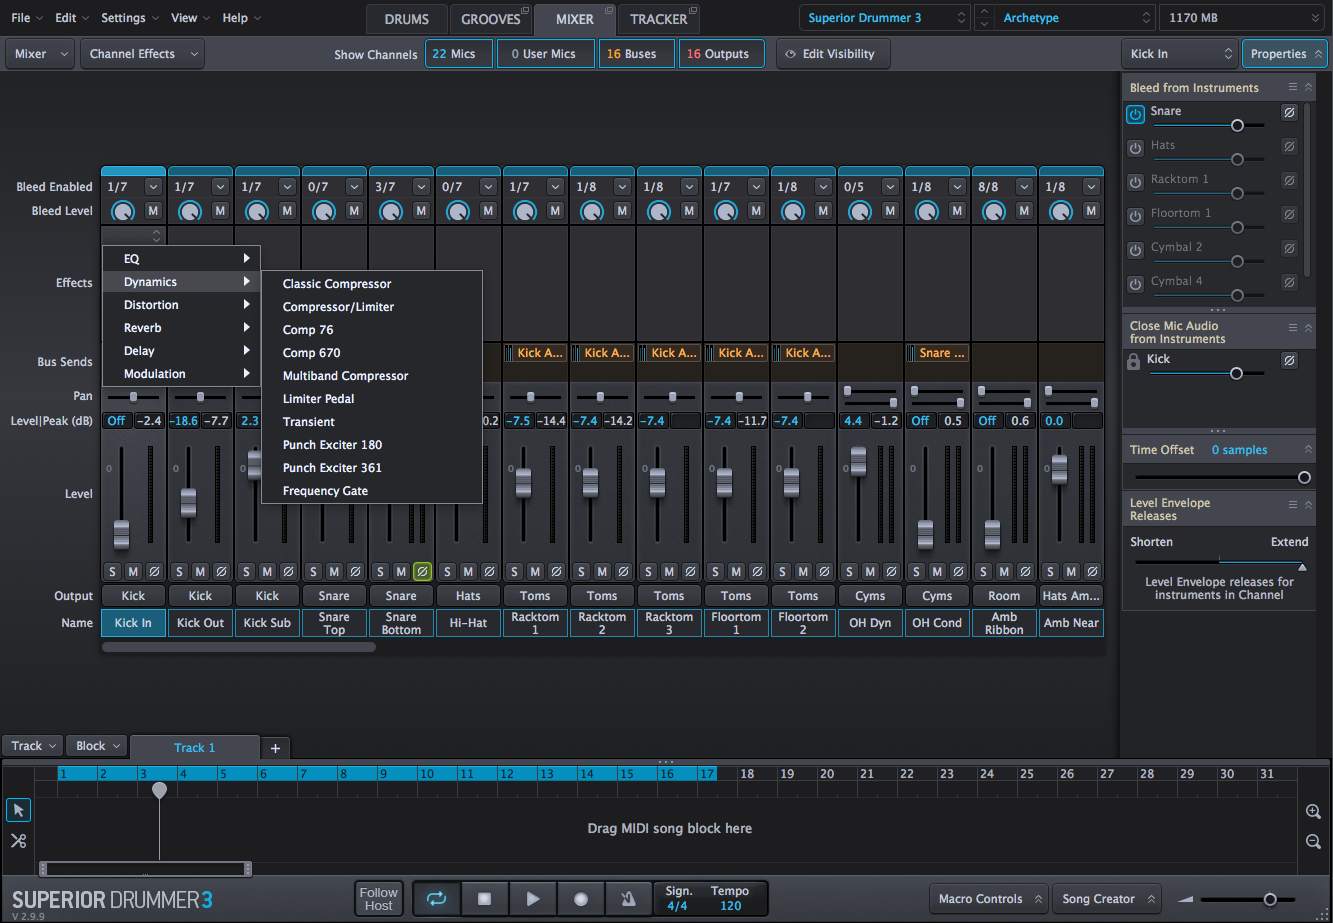
Task: Solo the Kick In channel
Action: pos(112,571)
